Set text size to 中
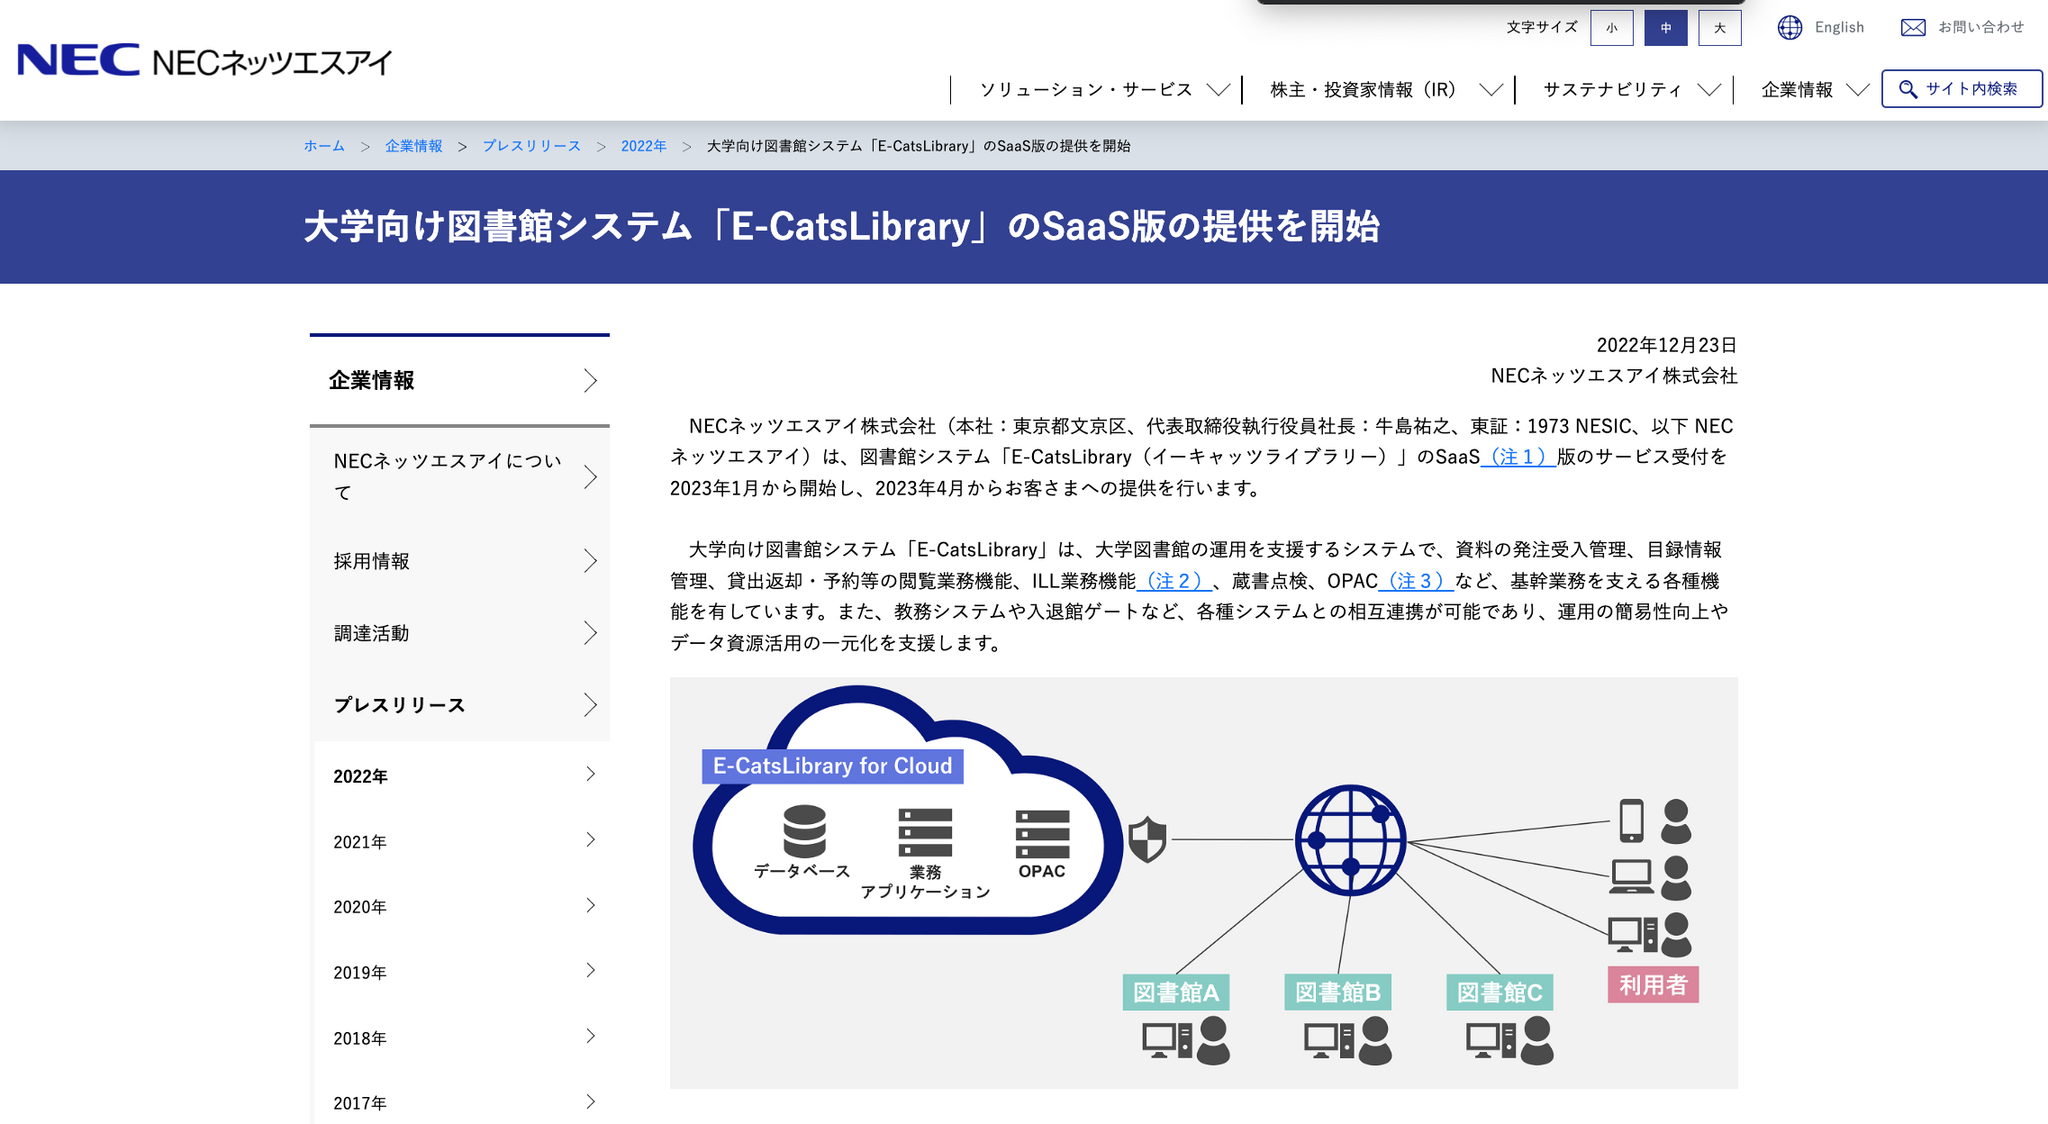 (x=1666, y=28)
